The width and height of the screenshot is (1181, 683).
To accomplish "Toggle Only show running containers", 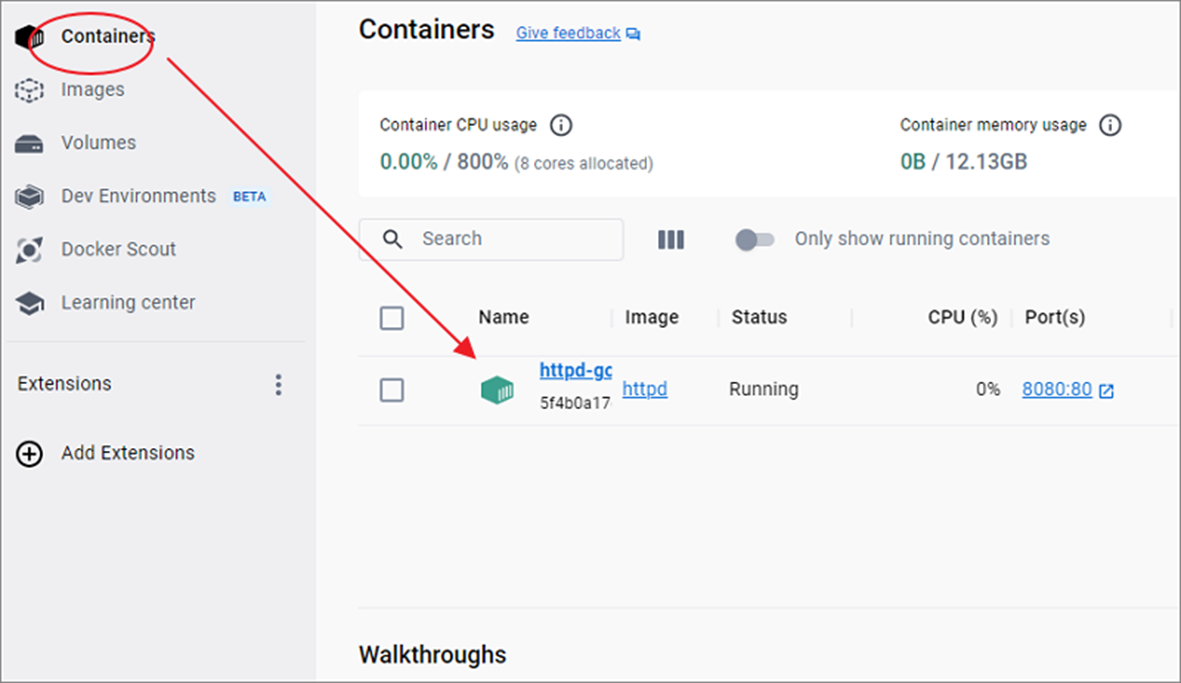I will point(755,239).
